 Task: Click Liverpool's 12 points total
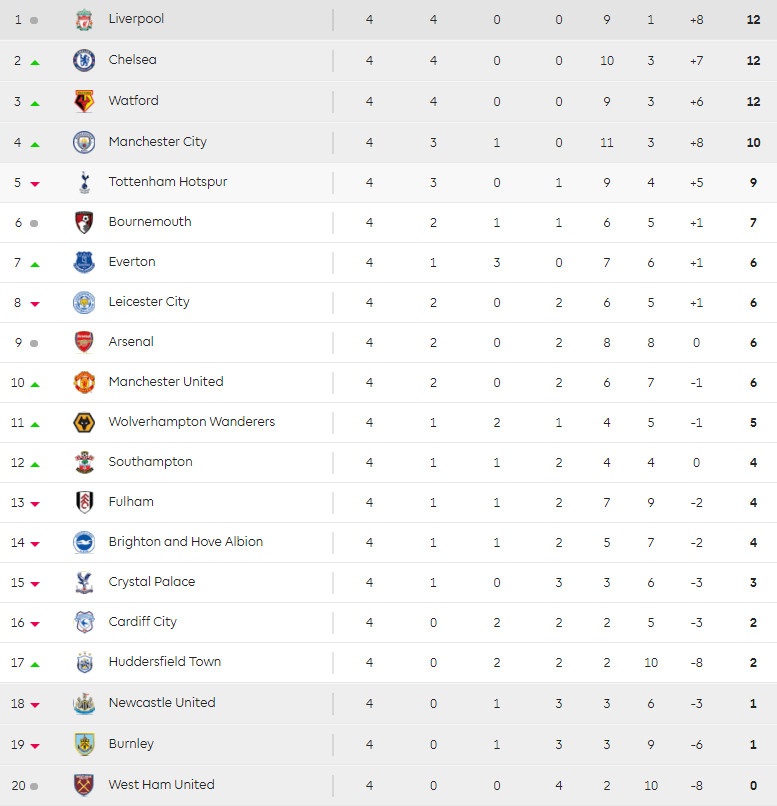(753, 19)
